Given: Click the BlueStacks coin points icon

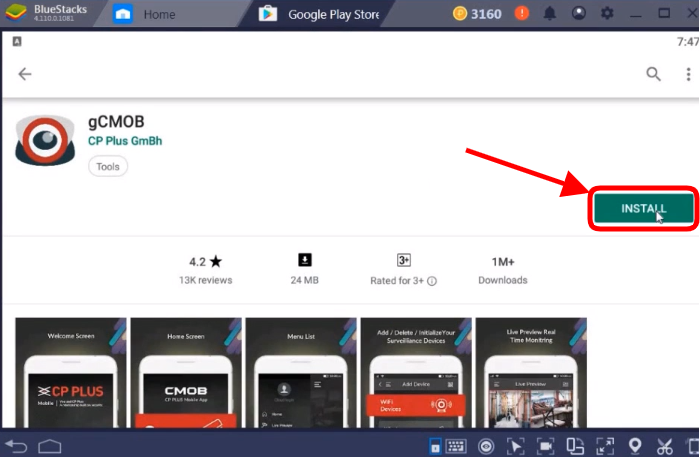Looking at the screenshot, I should [x=460, y=13].
